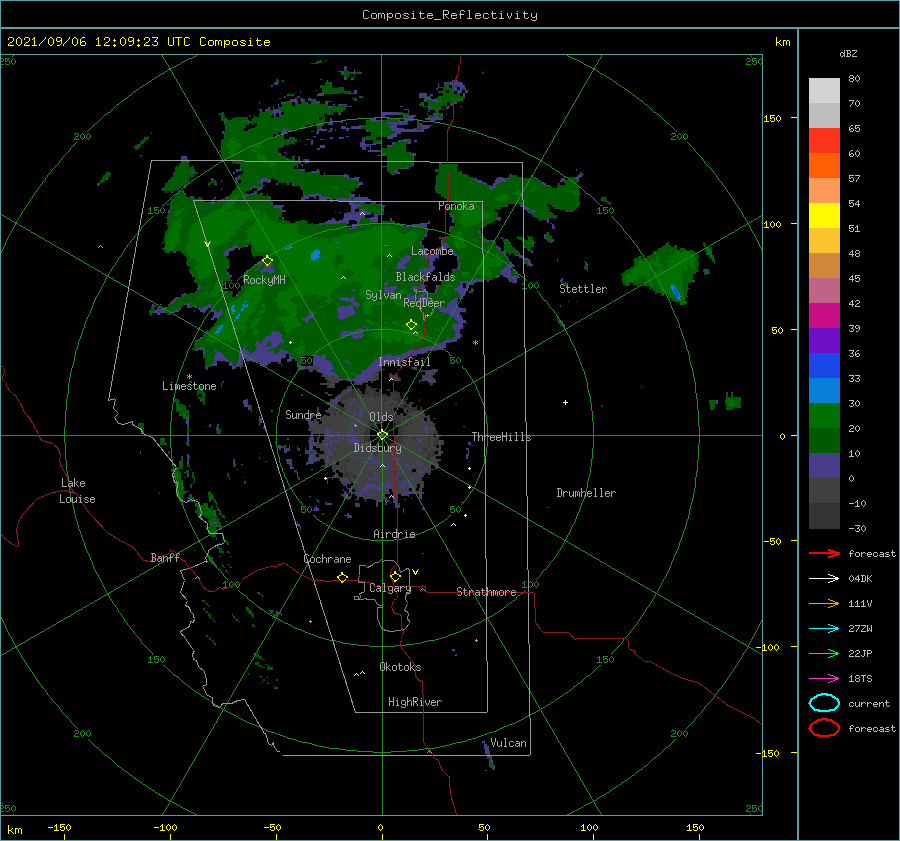This screenshot has height=841, width=900.
Task: Click the Innisfail map label
Action: (405, 362)
